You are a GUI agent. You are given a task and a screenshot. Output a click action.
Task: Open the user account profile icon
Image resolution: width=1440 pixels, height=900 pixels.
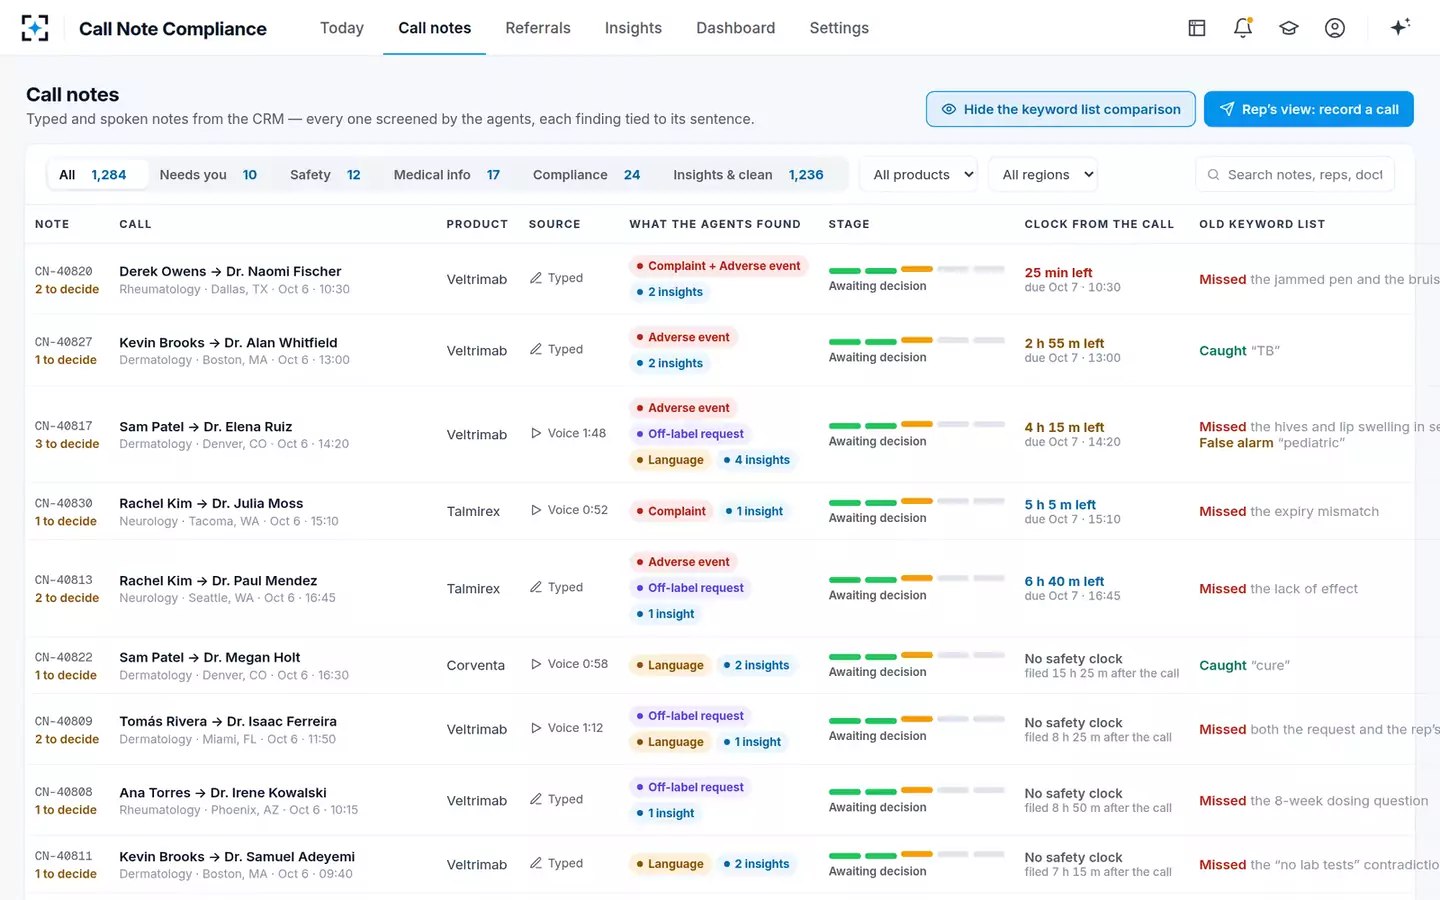click(1335, 28)
